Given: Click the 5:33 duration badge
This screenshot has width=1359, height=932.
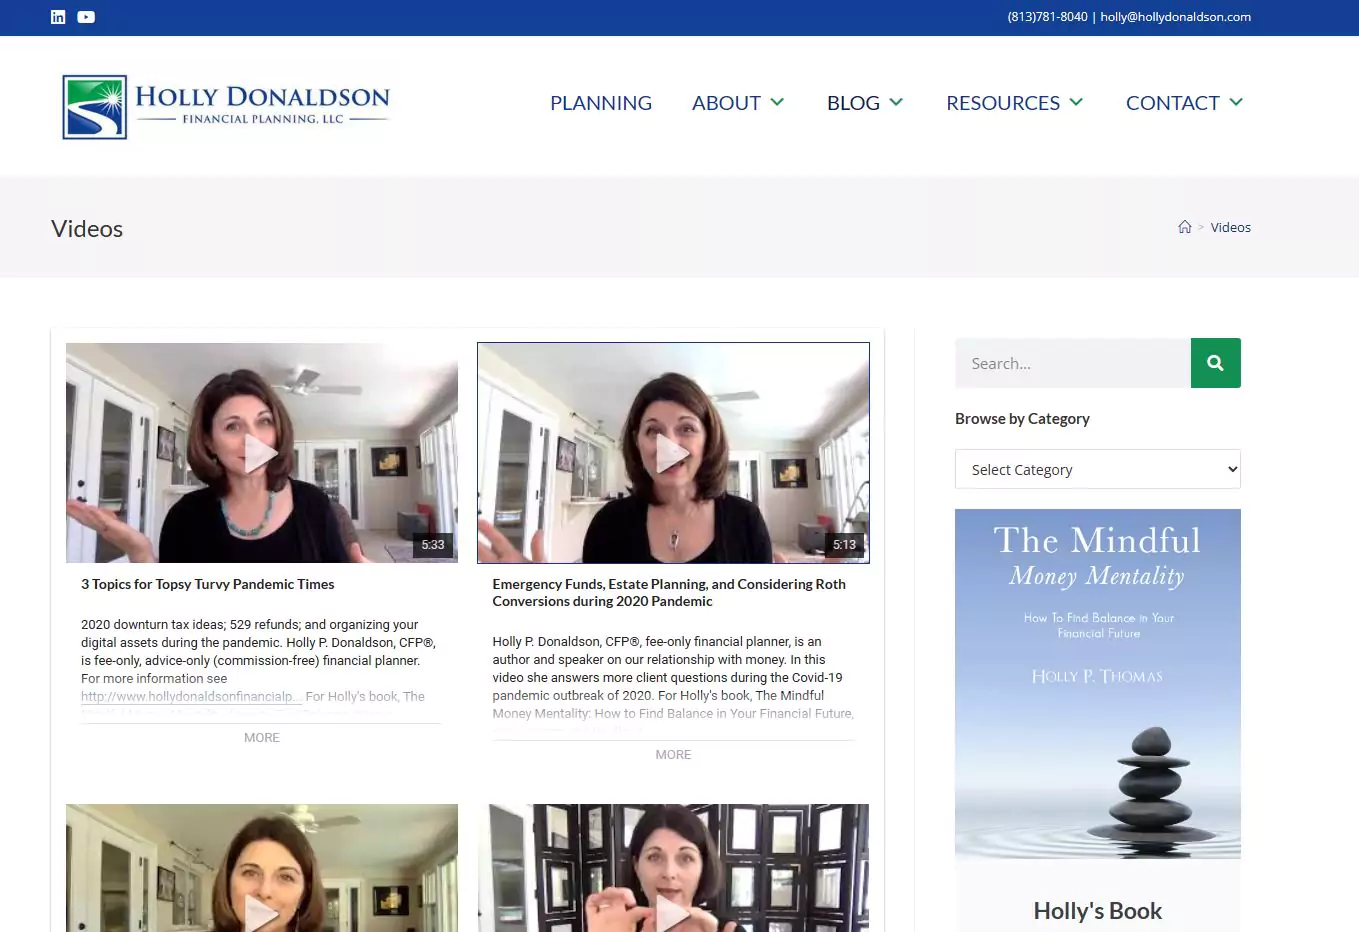Looking at the screenshot, I should pyautogui.click(x=433, y=545).
